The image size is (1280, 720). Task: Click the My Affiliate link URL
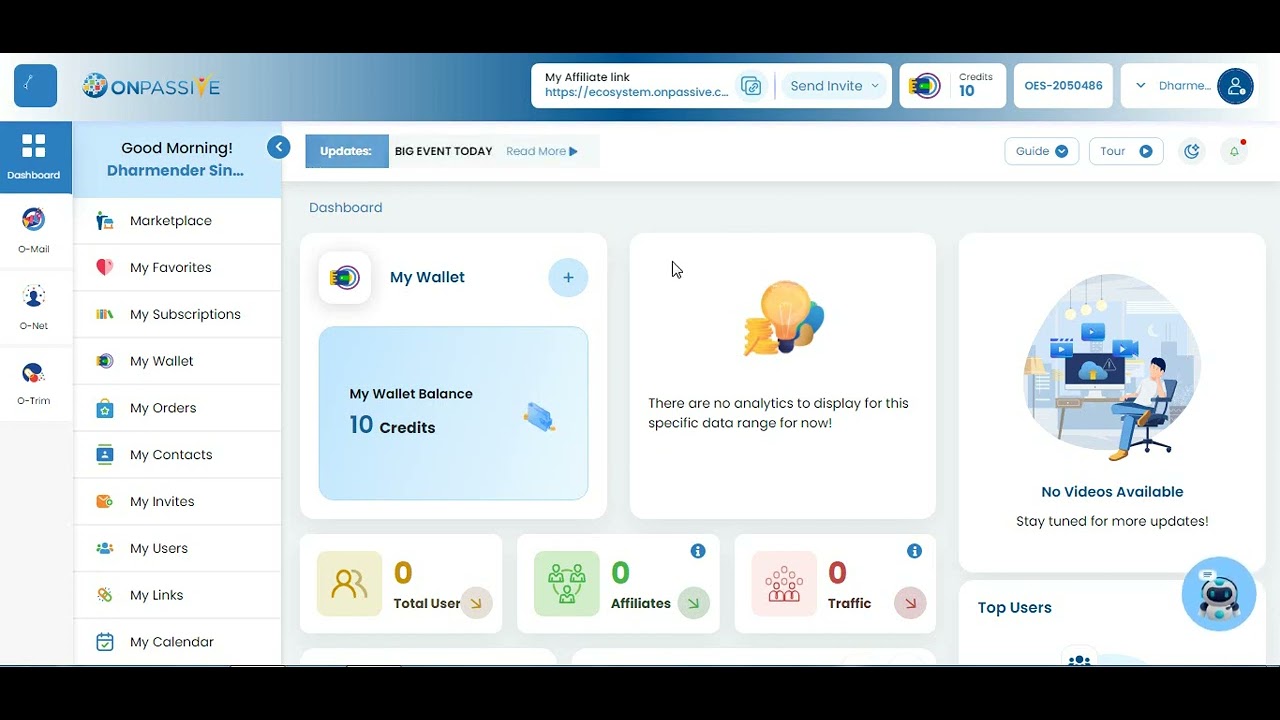tap(637, 93)
